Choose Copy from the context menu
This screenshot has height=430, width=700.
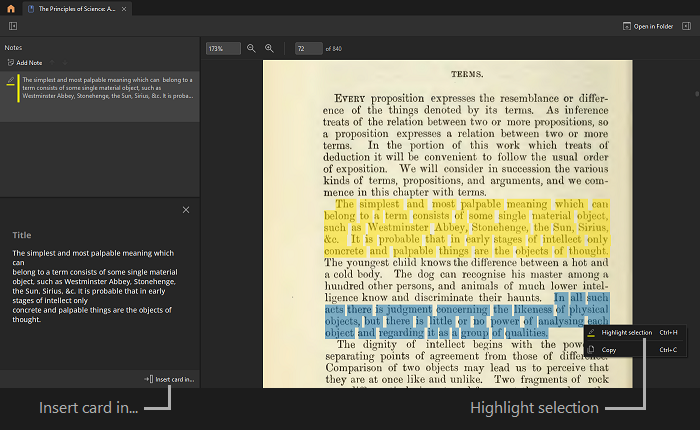[609, 349]
